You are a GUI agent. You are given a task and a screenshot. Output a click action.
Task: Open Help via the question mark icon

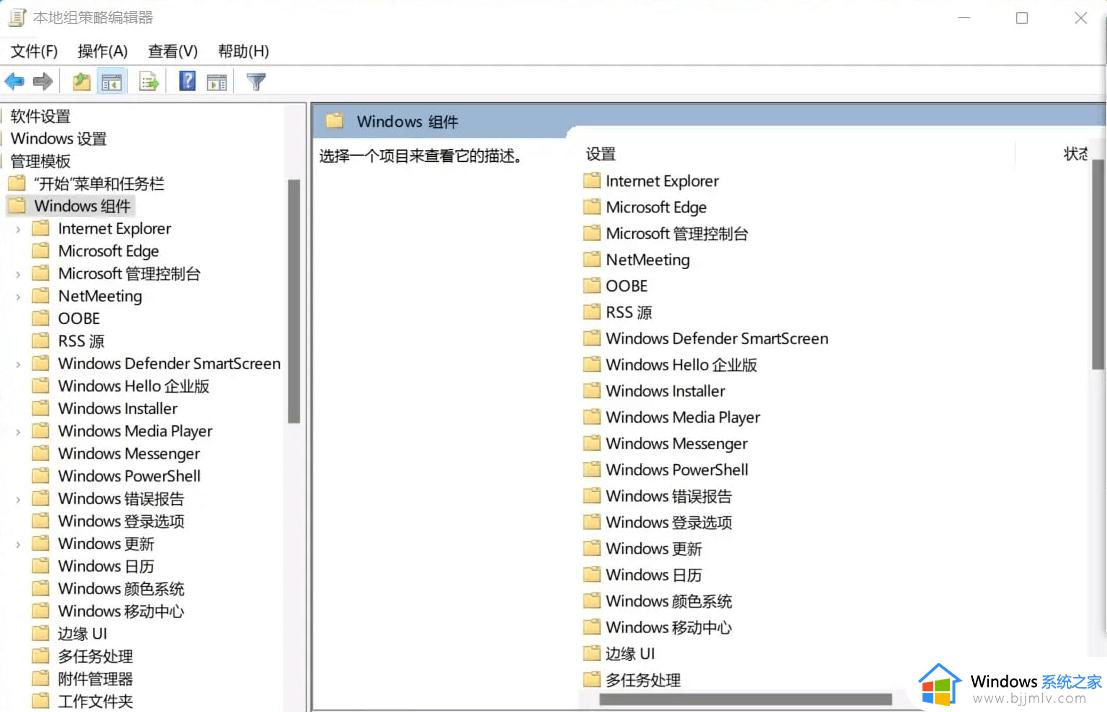pos(187,81)
